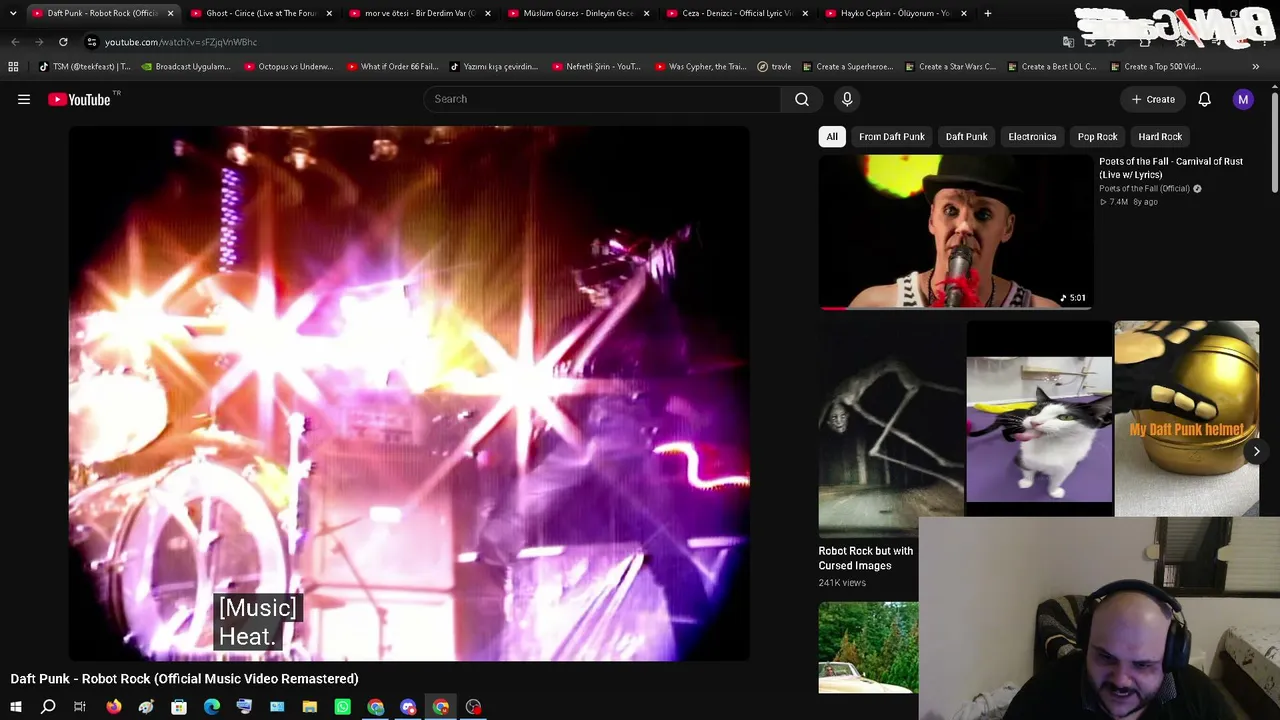
Task: Select the From Daft Punk chip
Action: 892,136
